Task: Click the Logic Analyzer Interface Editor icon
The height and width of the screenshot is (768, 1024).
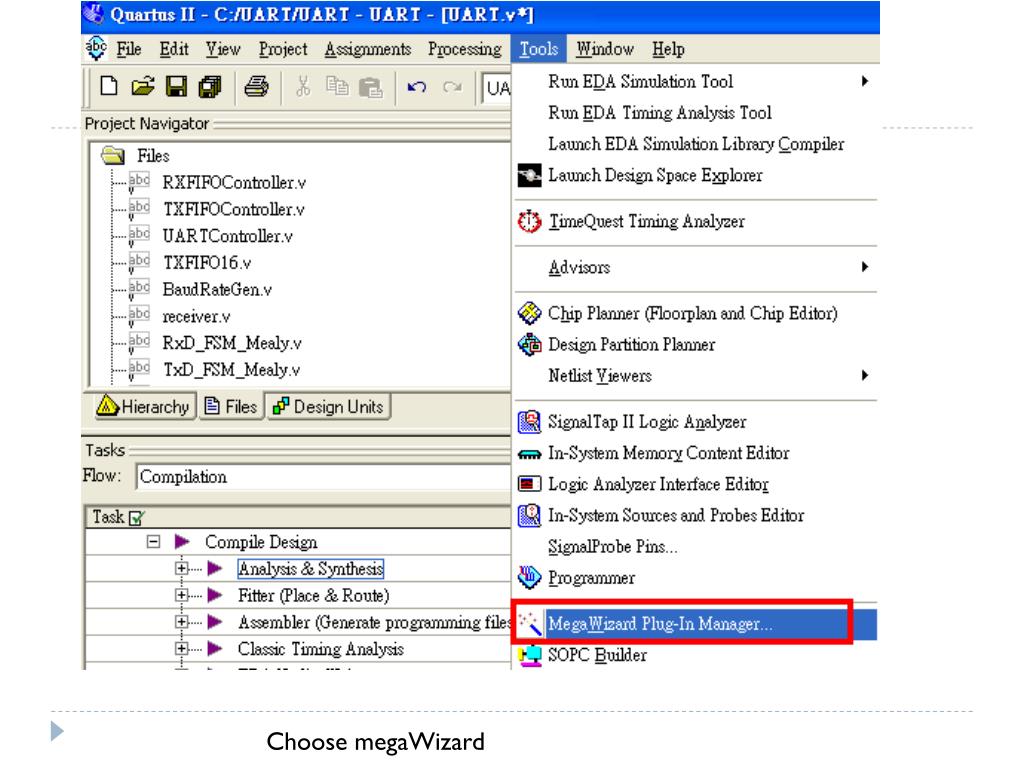Action: [529, 484]
